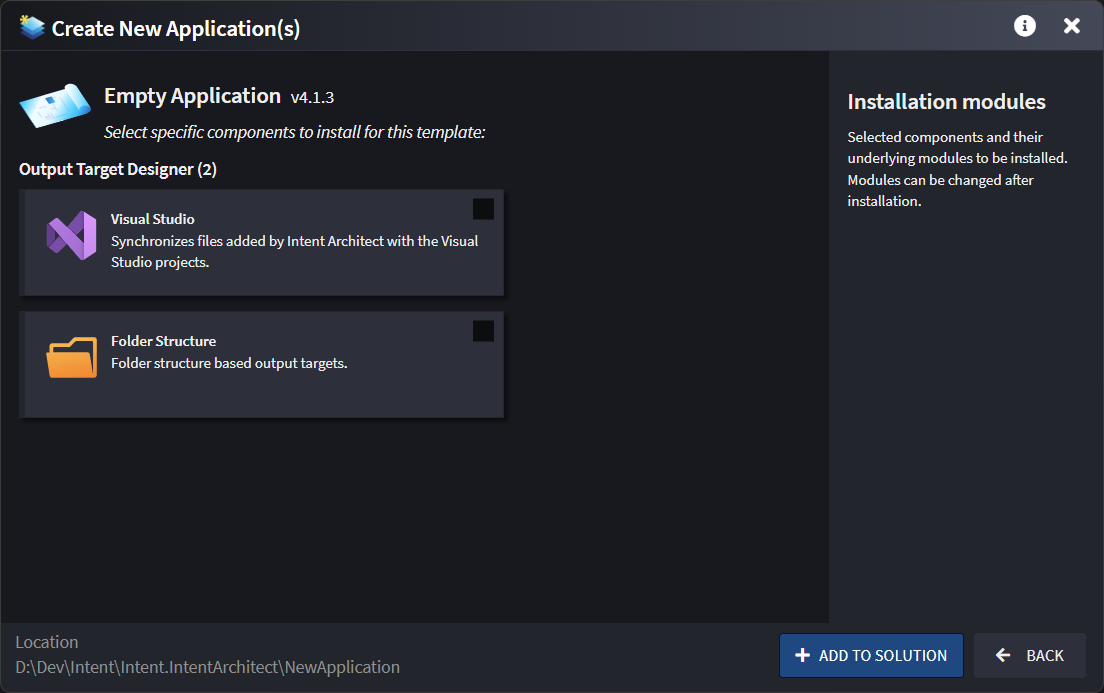This screenshot has height=693, width=1104.
Task: Click the Empty Application template icon
Action: coord(55,107)
